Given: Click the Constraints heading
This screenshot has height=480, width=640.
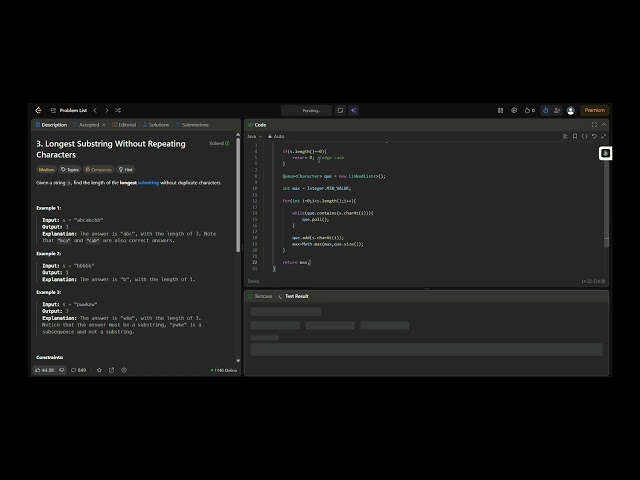Looking at the screenshot, I should (49, 357).
